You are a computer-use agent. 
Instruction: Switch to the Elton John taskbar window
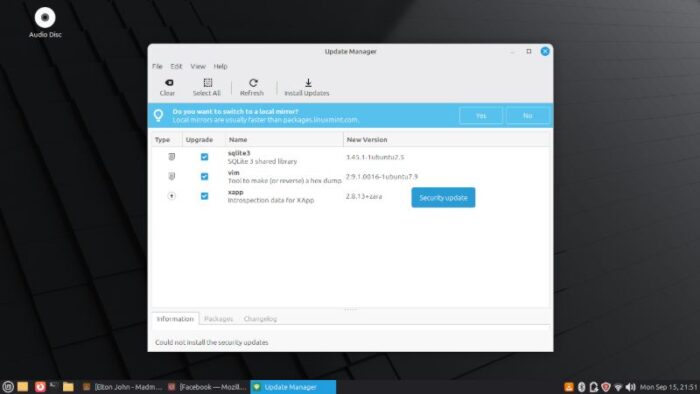coord(123,387)
